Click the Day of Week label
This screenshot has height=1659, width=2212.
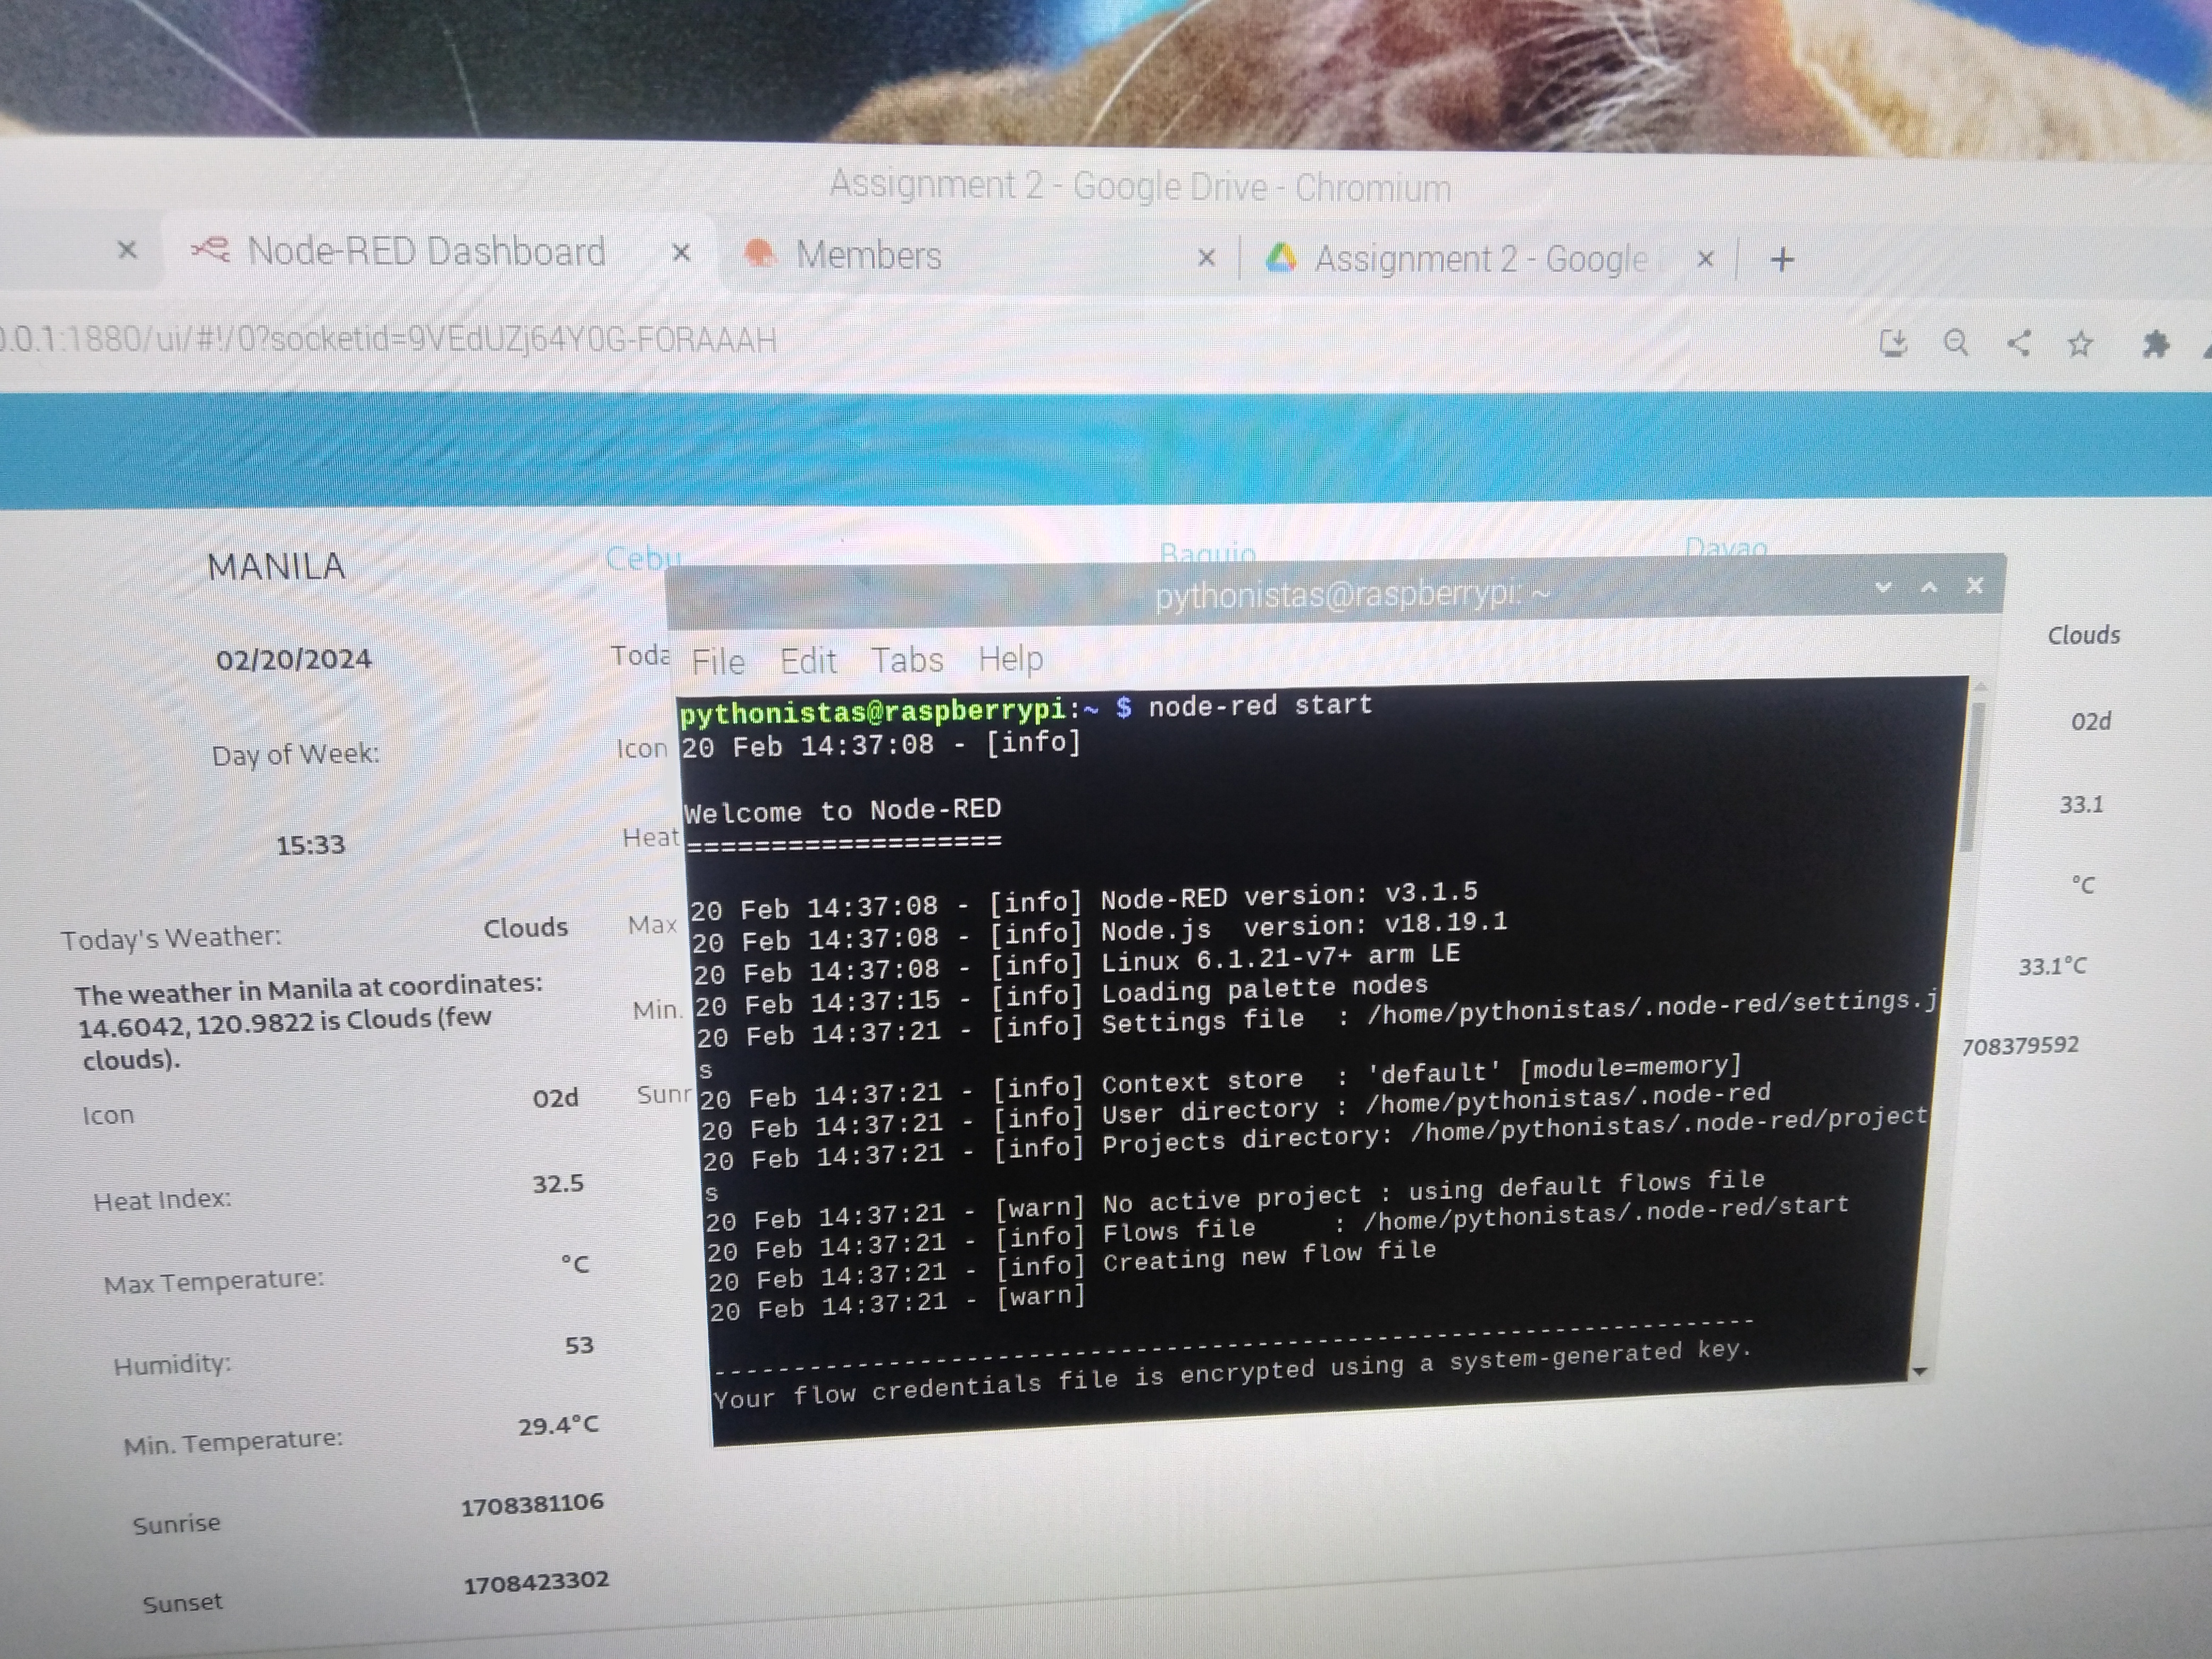(x=295, y=754)
